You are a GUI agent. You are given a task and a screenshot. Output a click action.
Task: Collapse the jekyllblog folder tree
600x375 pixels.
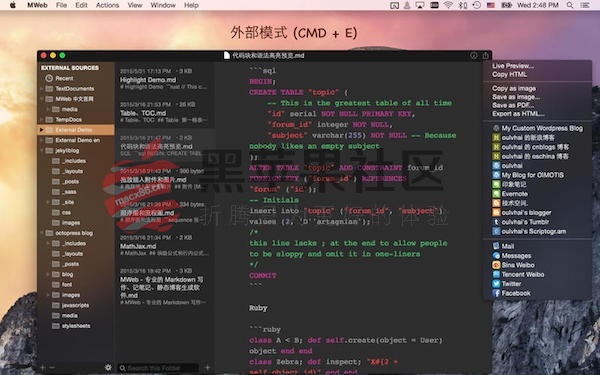(x=41, y=150)
